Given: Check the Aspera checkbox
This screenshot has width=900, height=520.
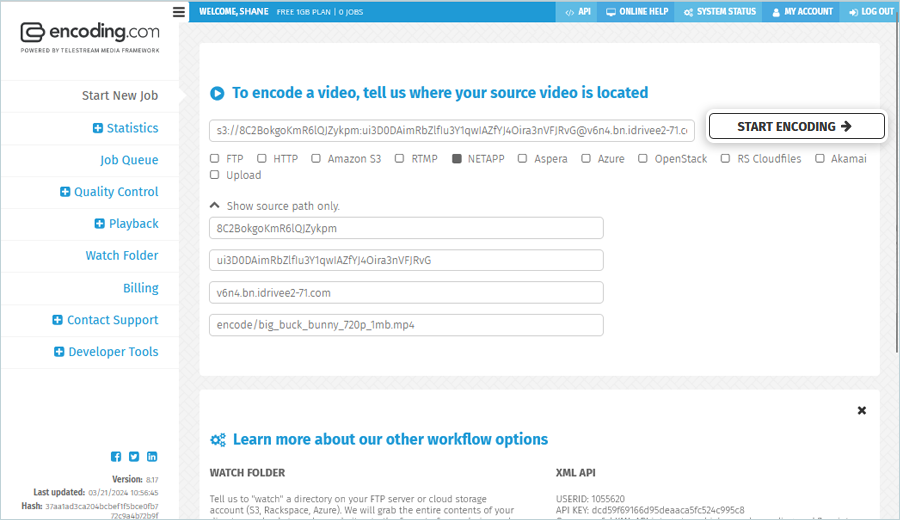Looking at the screenshot, I should [x=522, y=158].
